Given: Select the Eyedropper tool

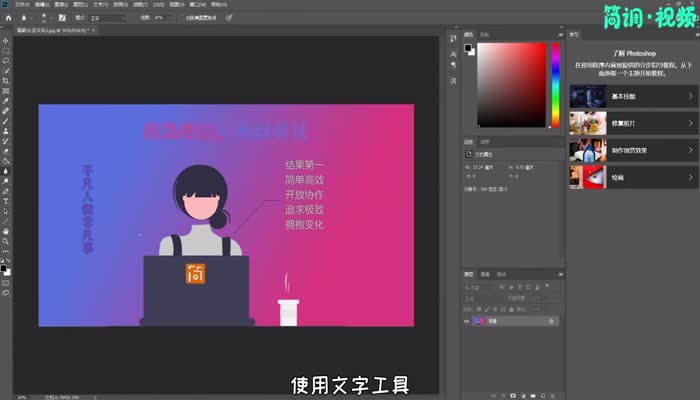Looking at the screenshot, I should click(6, 100).
